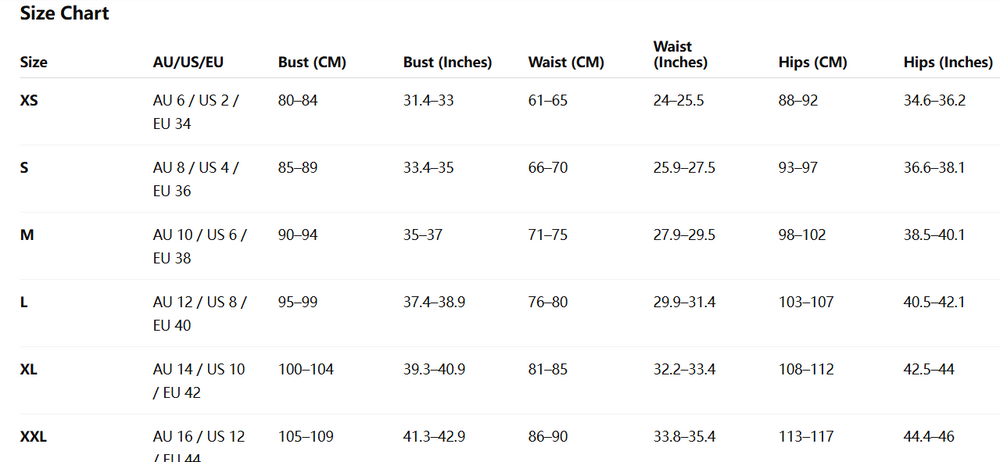This screenshot has height=462, width=1000.
Task: Click the XXL size row label
Action: click(x=34, y=436)
